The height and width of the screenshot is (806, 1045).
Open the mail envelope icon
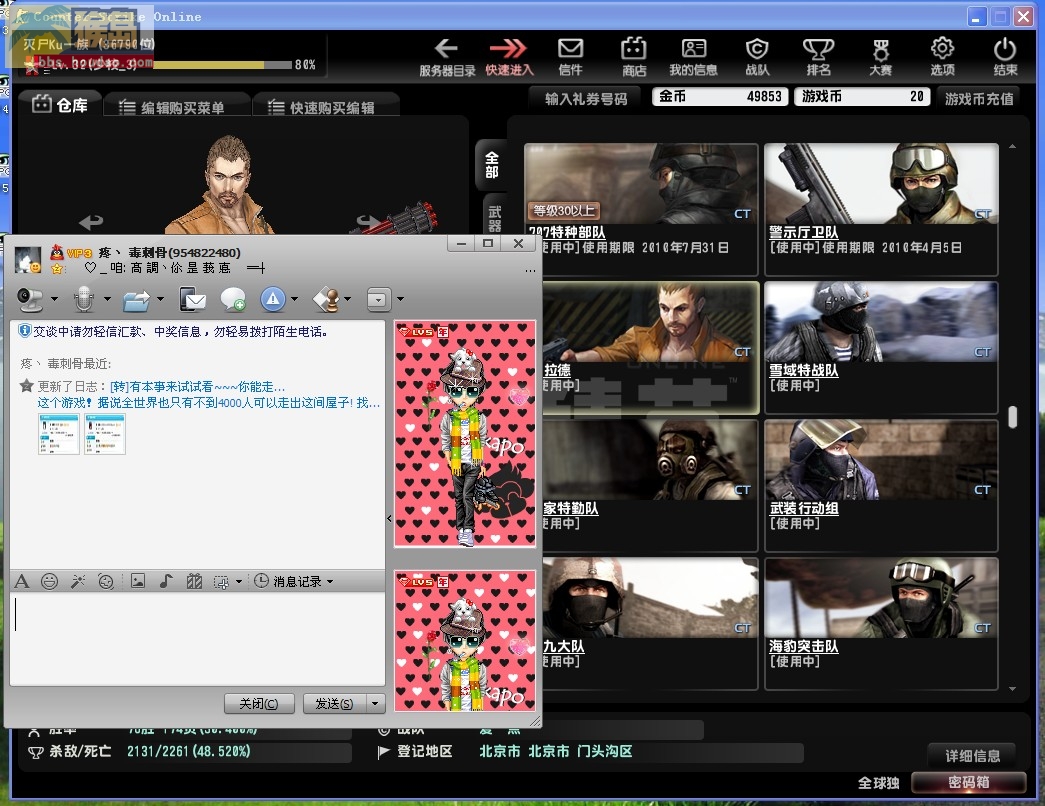570,49
